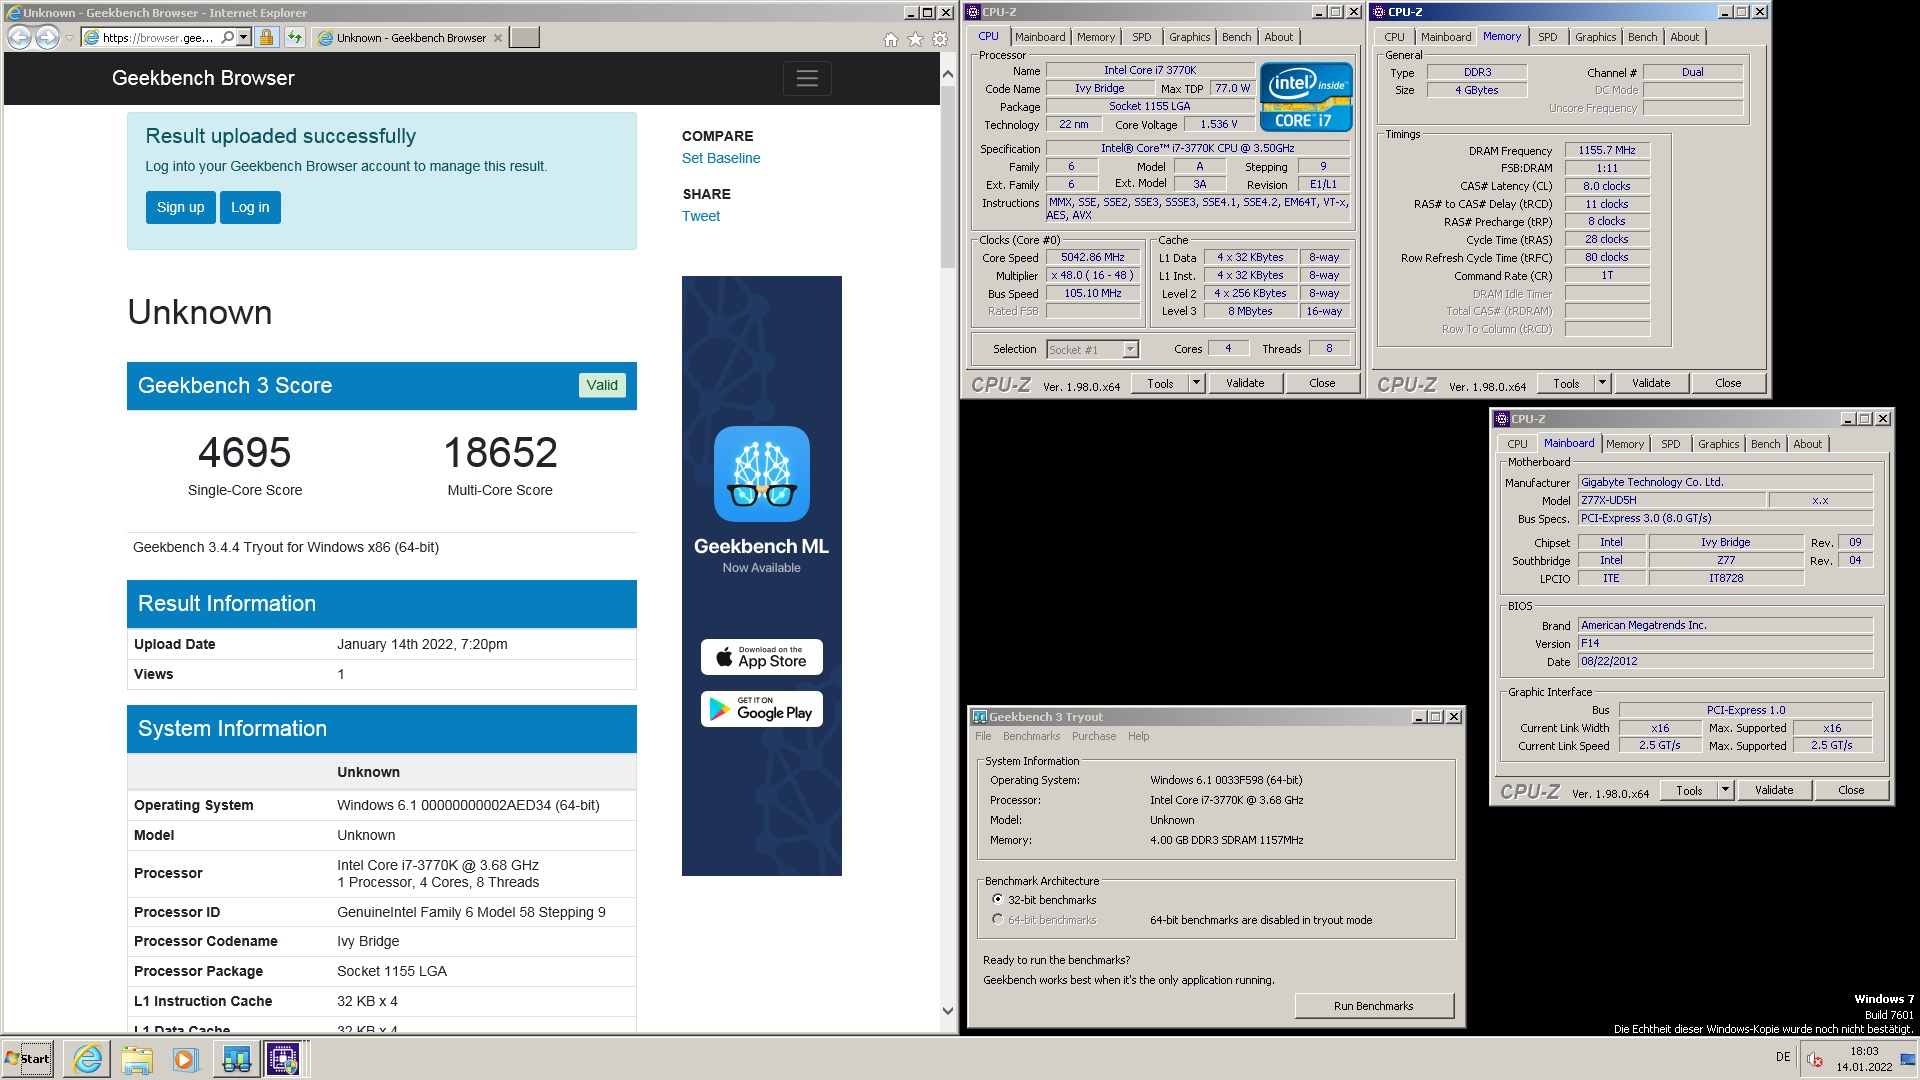Screen dimensions: 1920x1080
Task: Select 32-bit benchmarks radio button
Action: pos(997,899)
